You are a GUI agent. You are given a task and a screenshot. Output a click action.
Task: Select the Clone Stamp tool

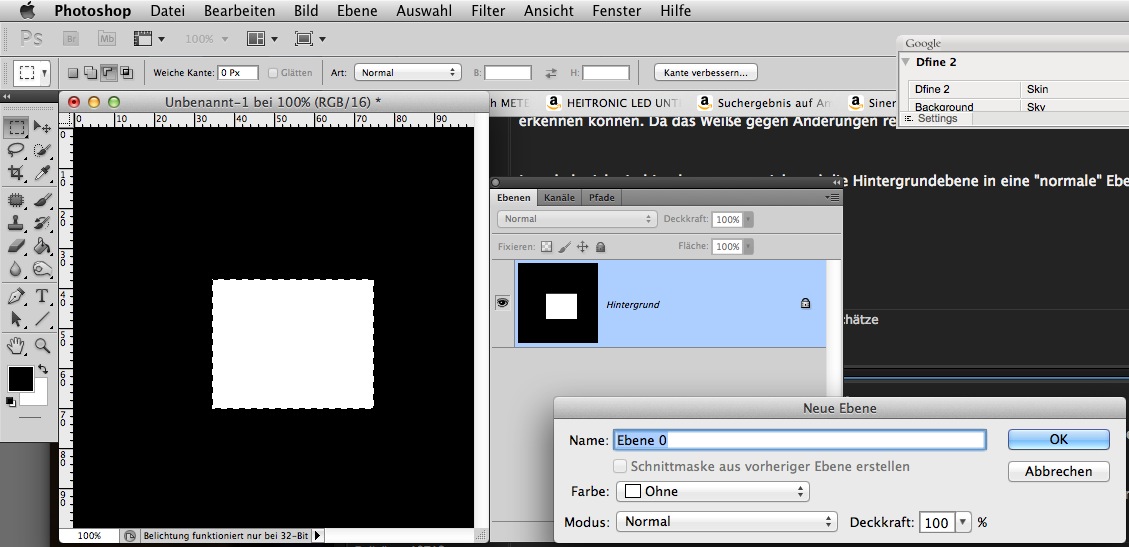[16, 223]
